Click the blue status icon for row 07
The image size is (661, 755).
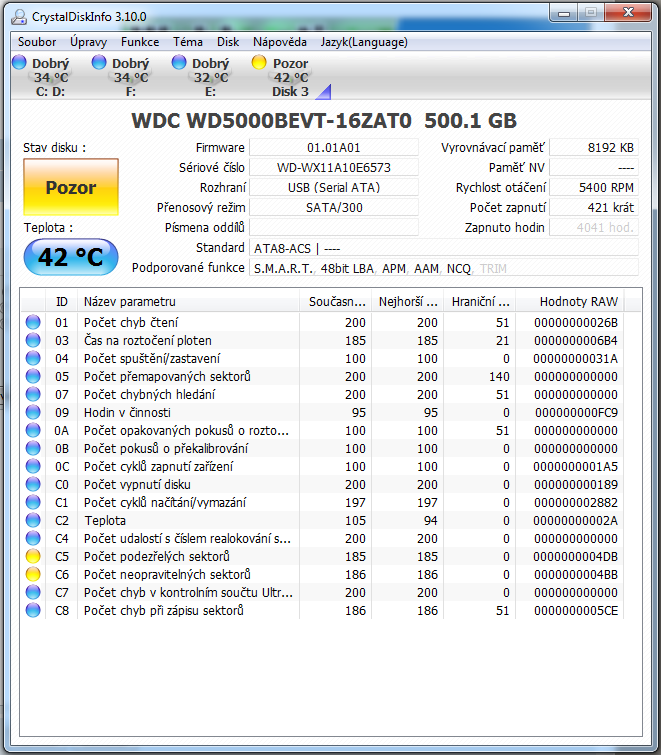[x=33, y=394]
